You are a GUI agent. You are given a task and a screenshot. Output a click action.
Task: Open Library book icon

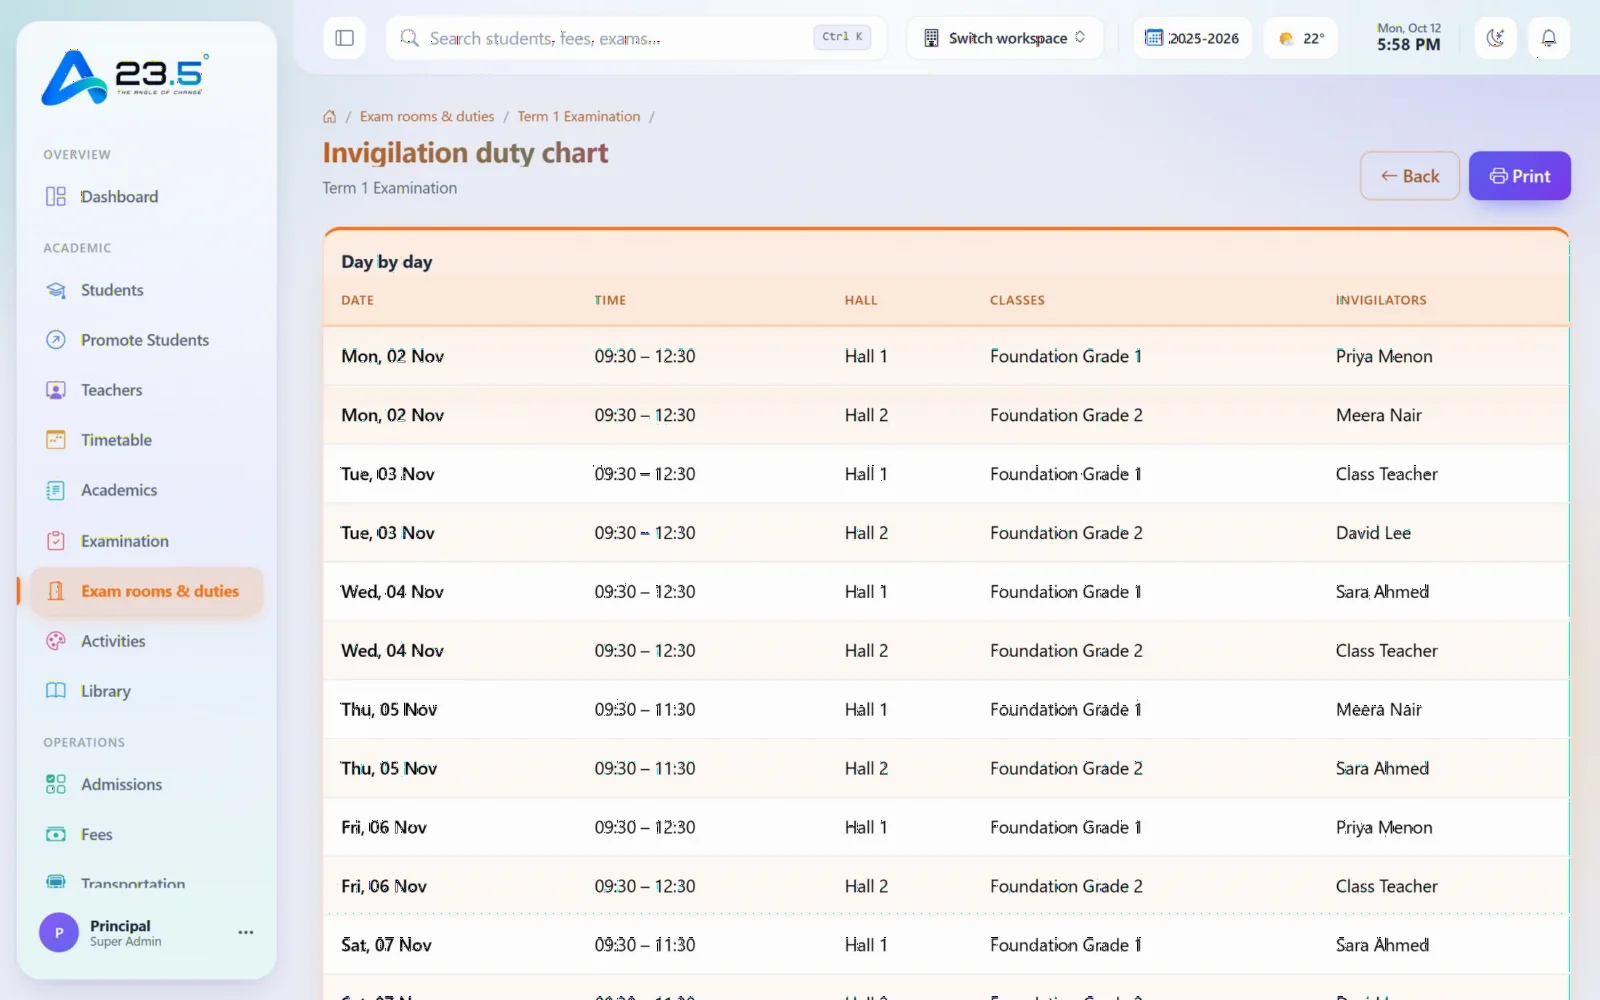[56, 691]
